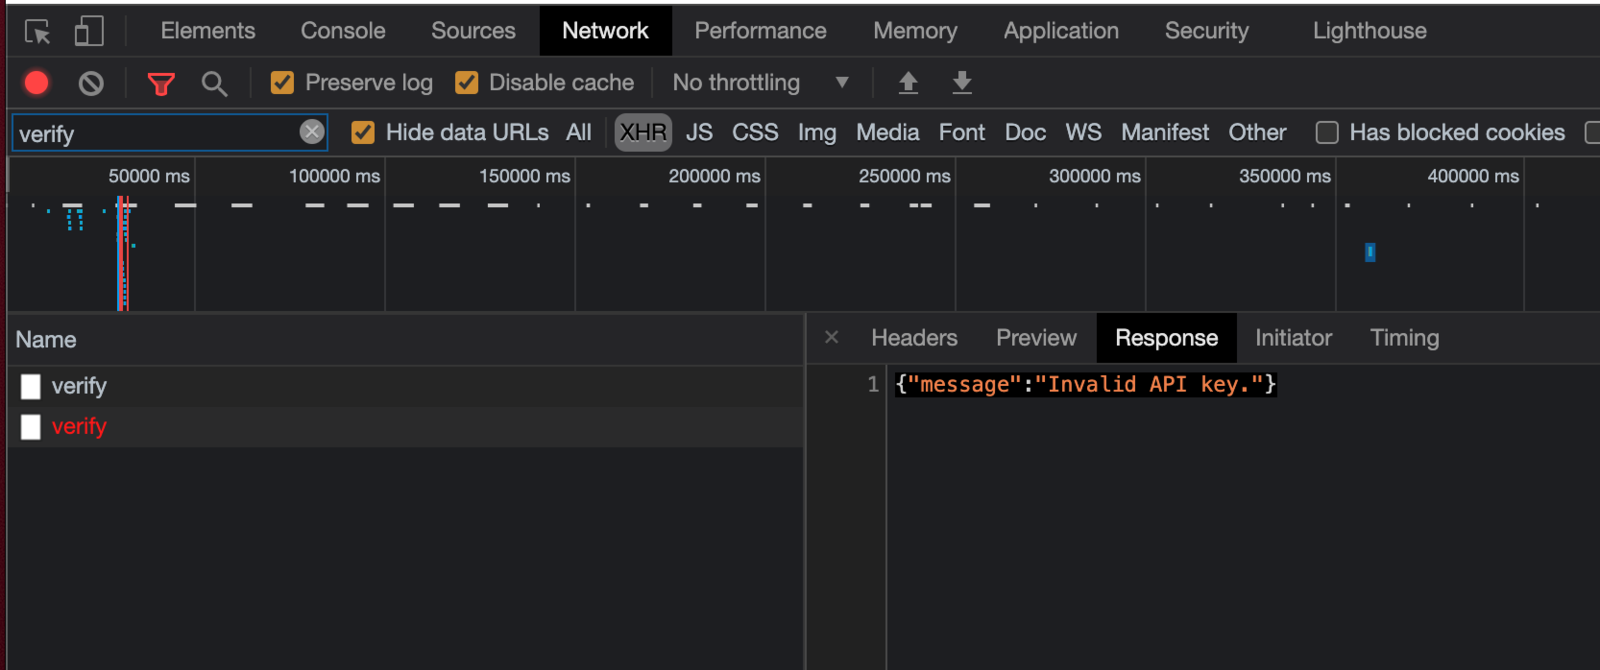This screenshot has height=670, width=1600.
Task: Open the Lighthouse tab
Action: [x=1369, y=31]
